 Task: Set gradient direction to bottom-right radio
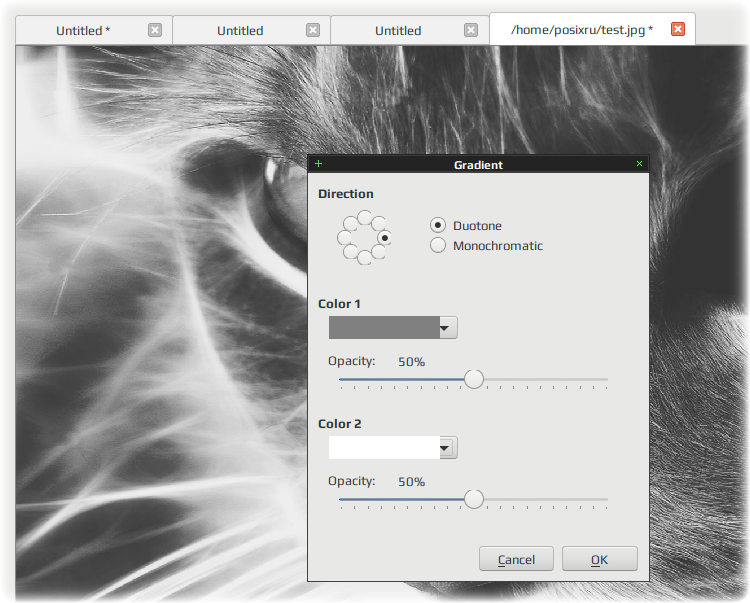click(378, 252)
